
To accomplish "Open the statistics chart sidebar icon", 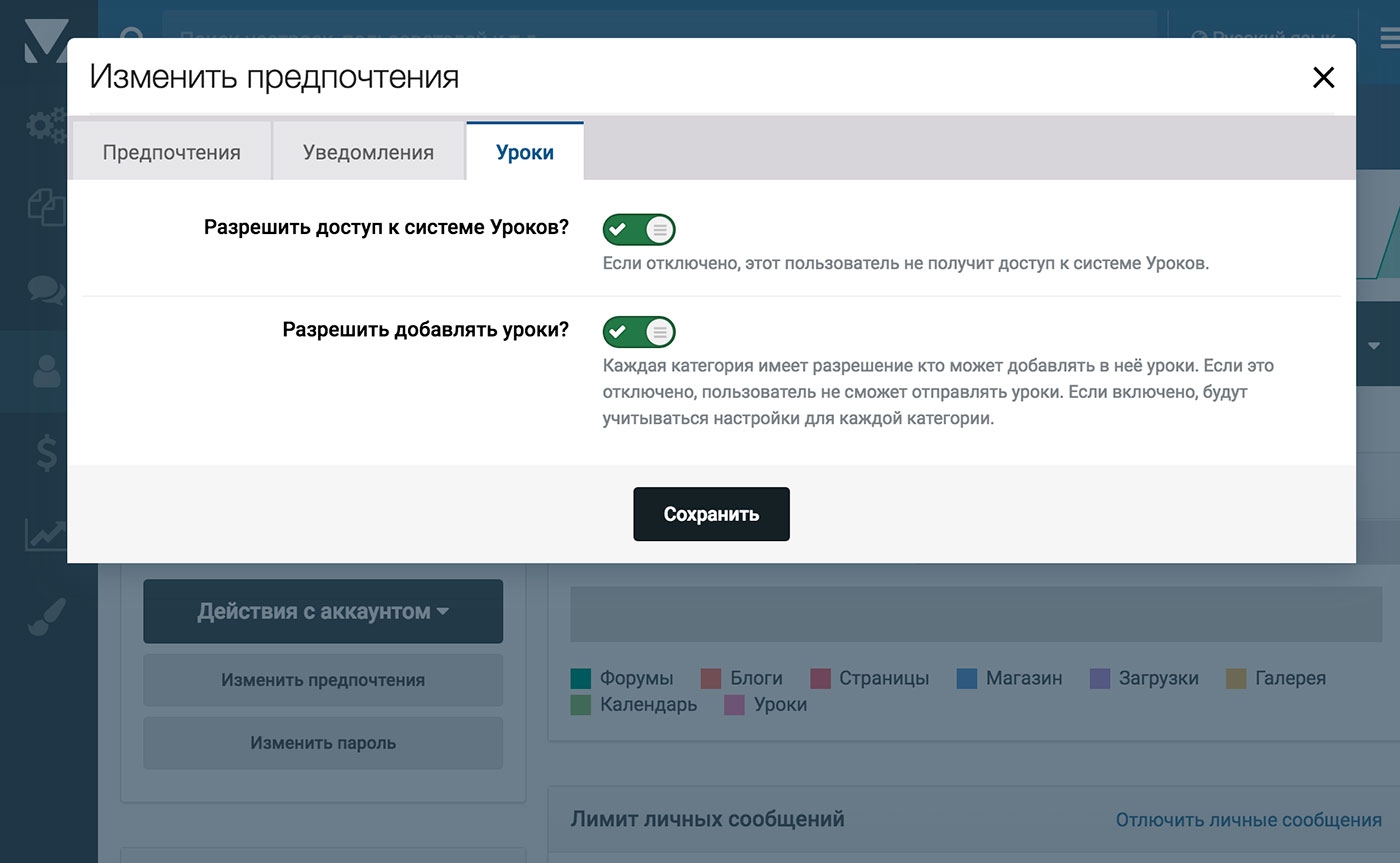I will [46, 534].
